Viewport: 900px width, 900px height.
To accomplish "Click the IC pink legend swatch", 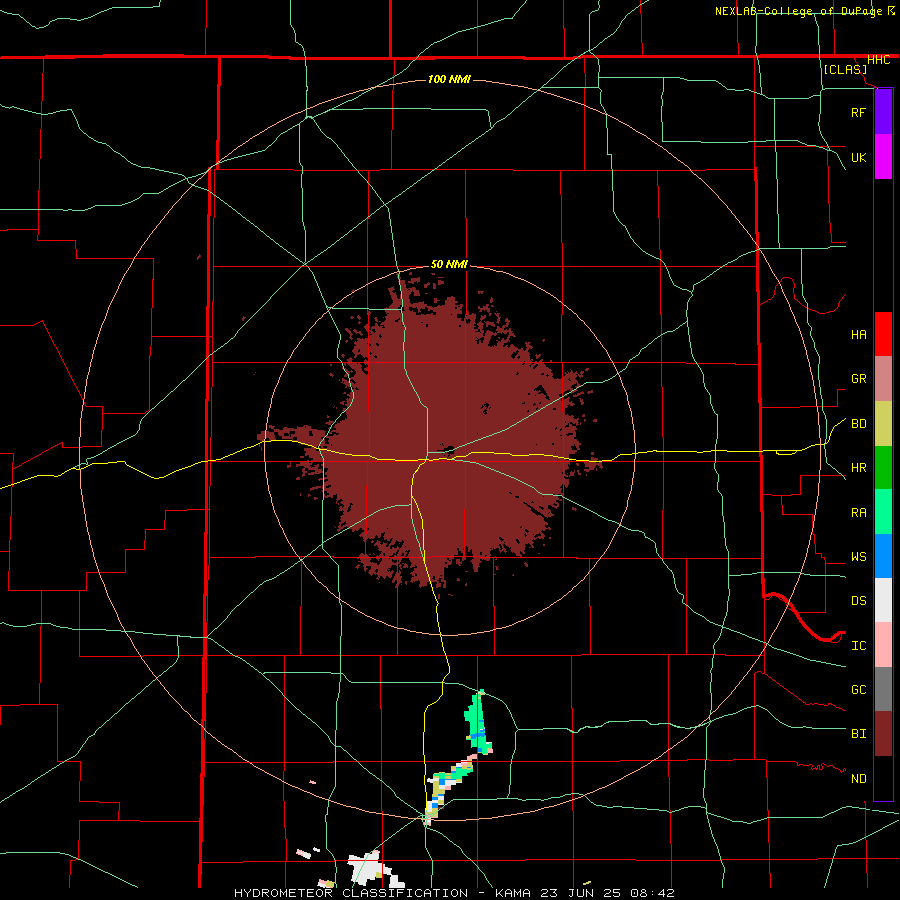I will pos(883,645).
